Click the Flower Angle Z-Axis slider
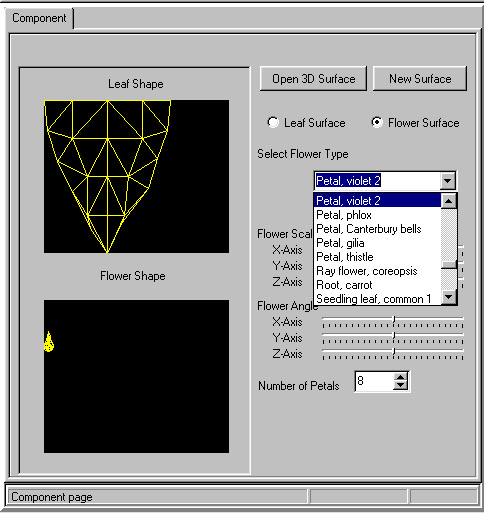The height and width of the screenshot is (514, 484). click(393, 353)
